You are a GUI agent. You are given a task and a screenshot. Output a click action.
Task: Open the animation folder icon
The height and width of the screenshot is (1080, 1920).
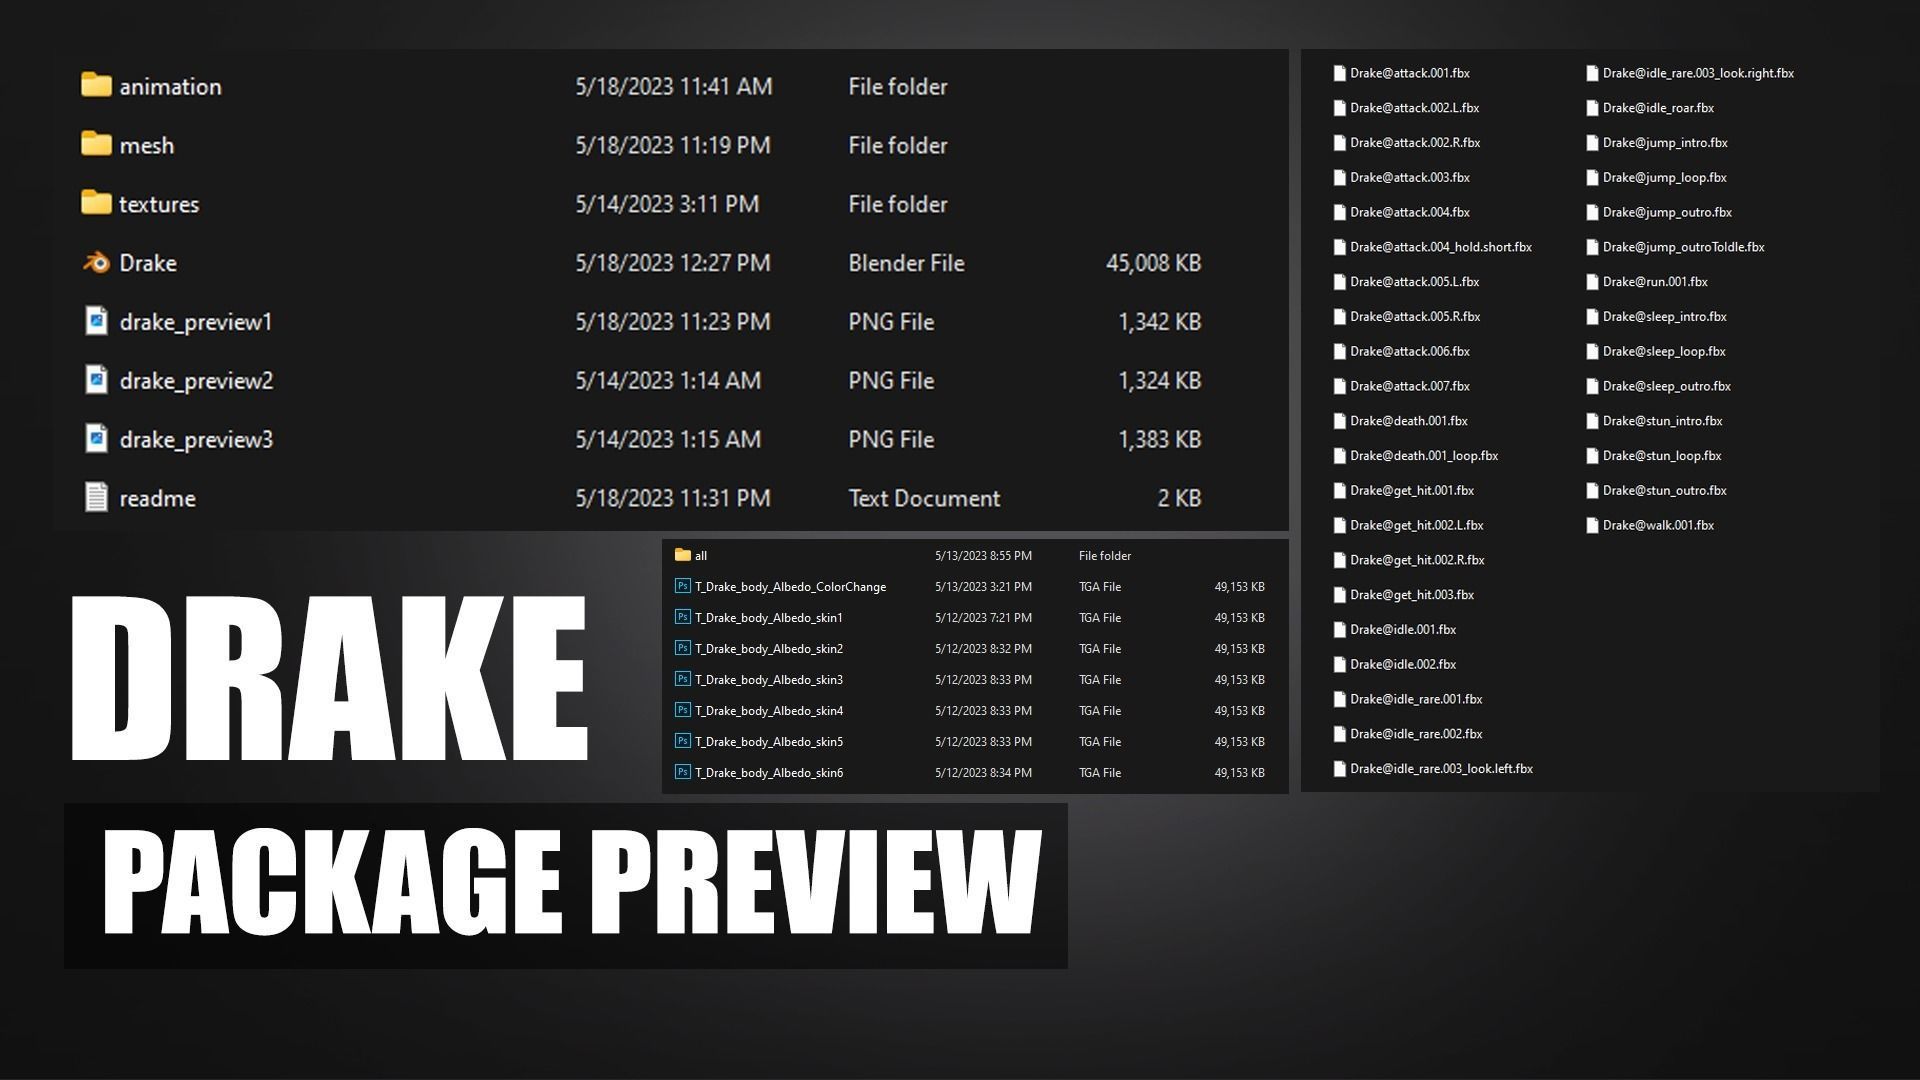(96, 85)
